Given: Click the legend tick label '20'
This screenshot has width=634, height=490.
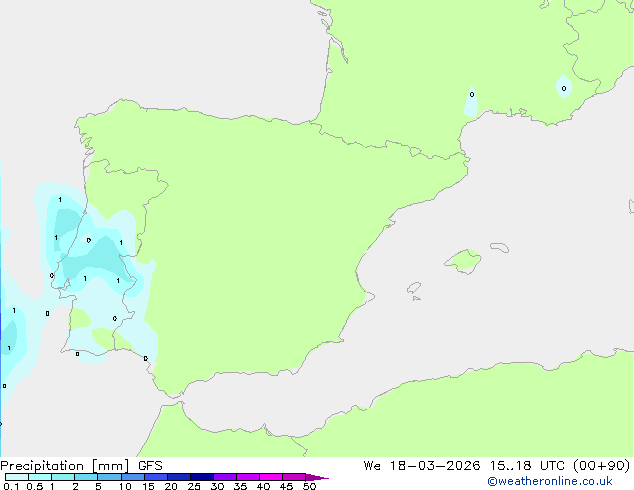Looking at the screenshot, I should [171, 486].
